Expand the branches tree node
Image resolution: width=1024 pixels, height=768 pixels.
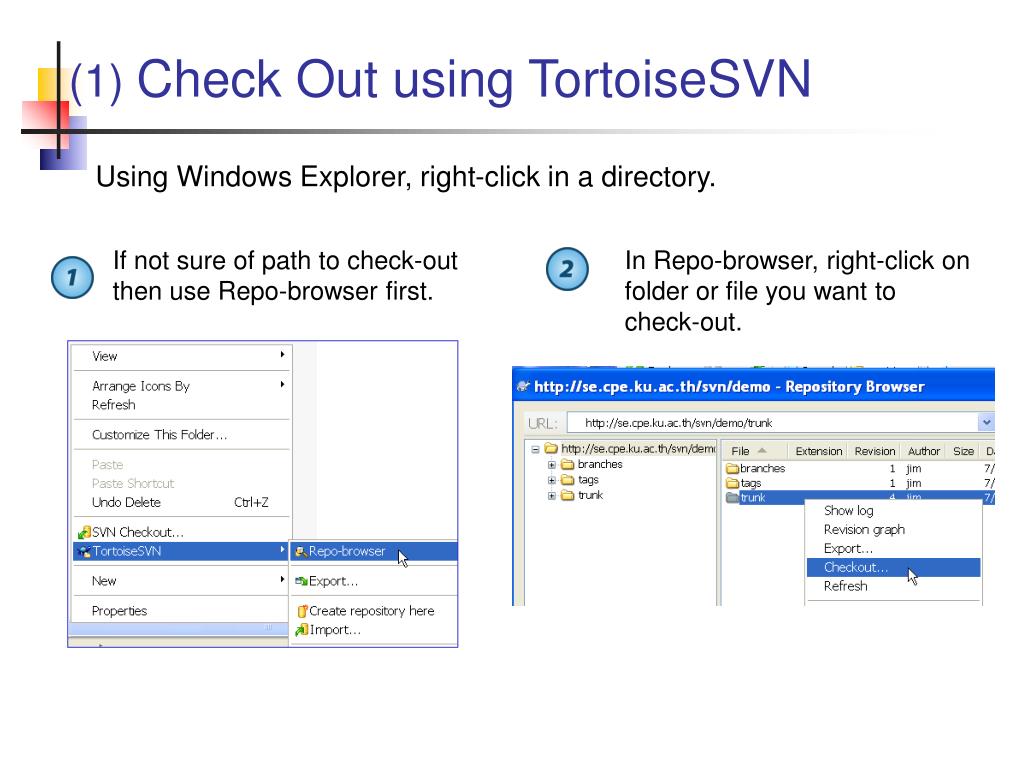coord(552,465)
